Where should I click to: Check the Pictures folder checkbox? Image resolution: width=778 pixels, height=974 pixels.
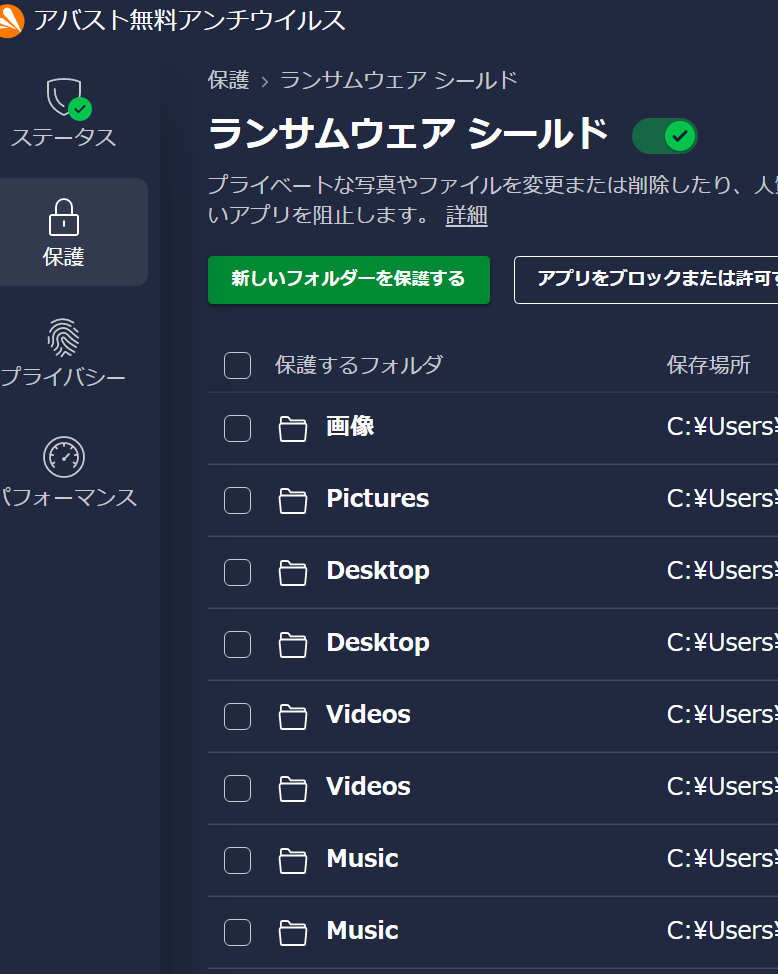tap(237, 501)
